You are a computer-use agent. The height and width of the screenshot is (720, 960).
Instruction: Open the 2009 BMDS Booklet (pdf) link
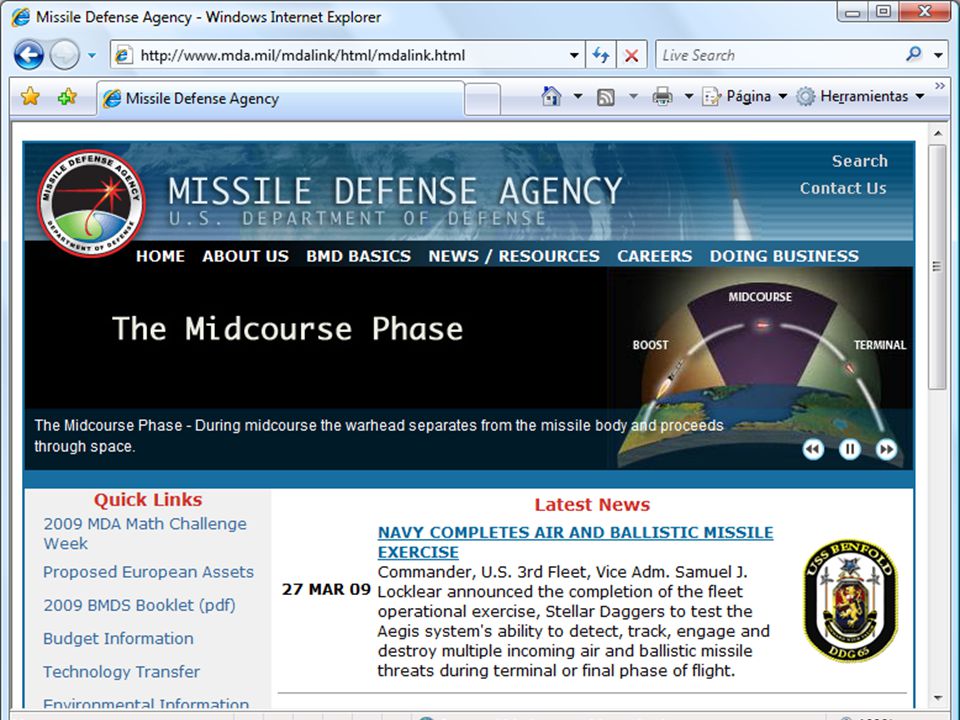[139, 605]
